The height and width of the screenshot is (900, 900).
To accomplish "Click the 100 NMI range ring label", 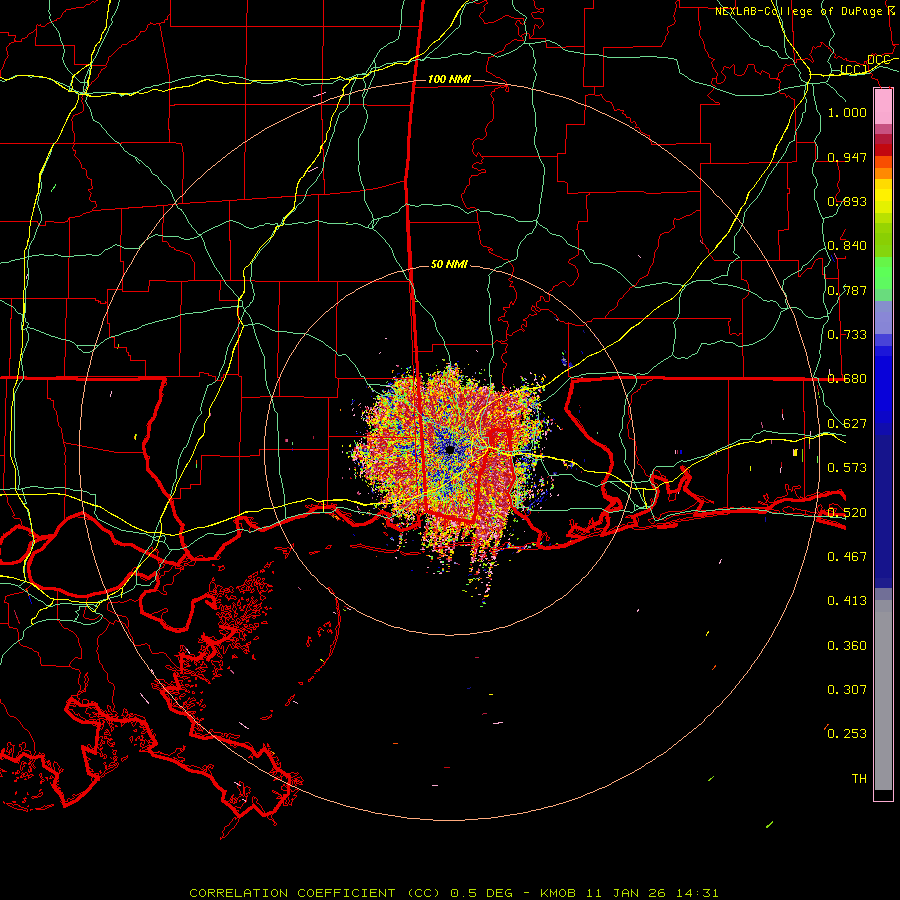I will (449, 79).
